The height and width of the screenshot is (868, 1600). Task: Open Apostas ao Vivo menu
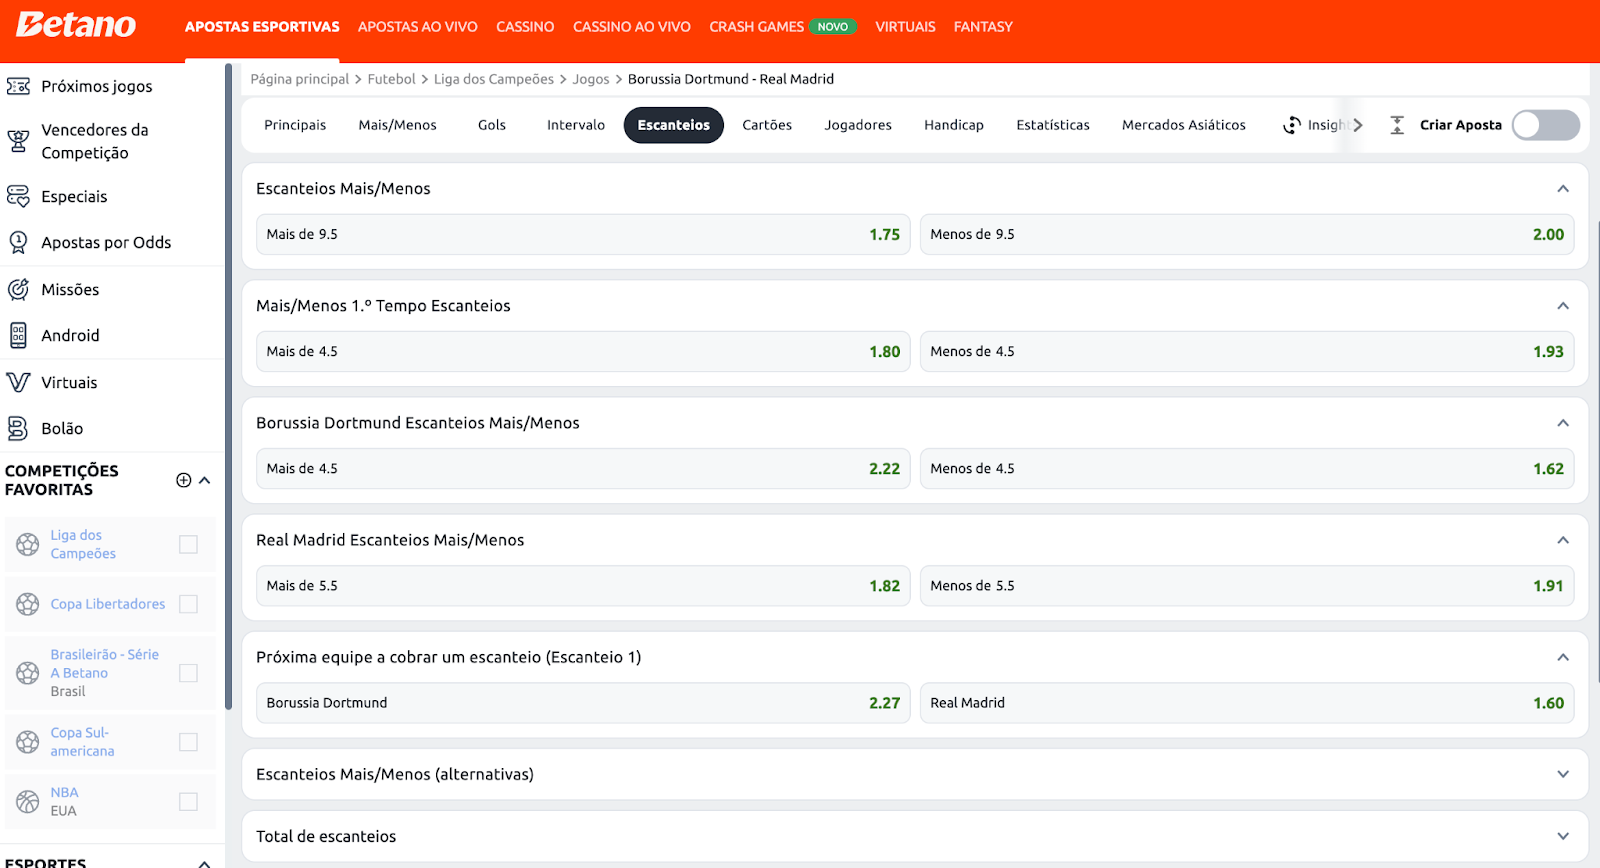[x=418, y=27]
